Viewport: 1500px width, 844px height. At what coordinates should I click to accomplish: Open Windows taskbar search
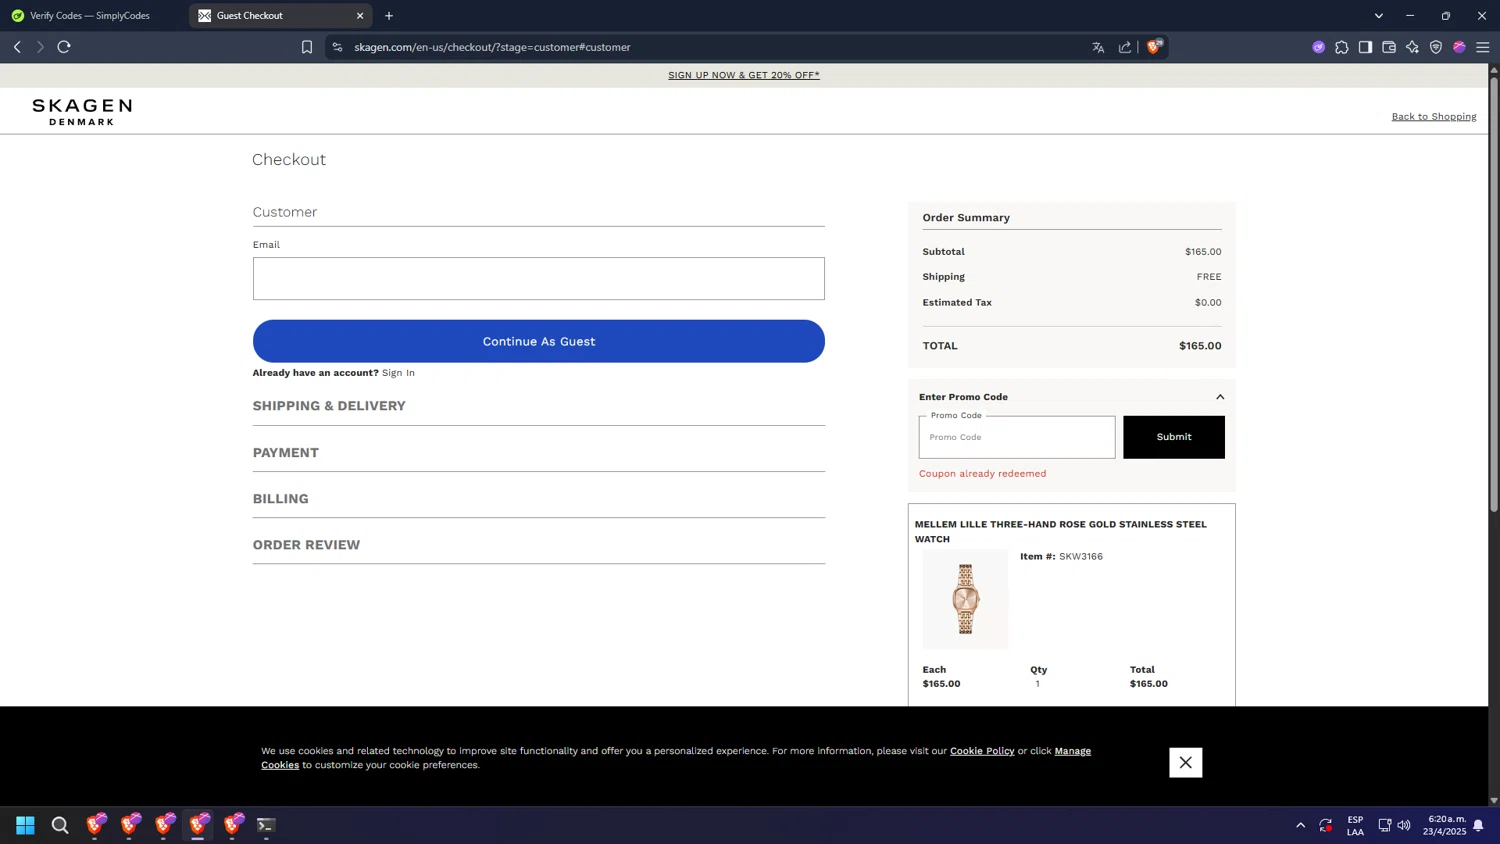tap(60, 825)
